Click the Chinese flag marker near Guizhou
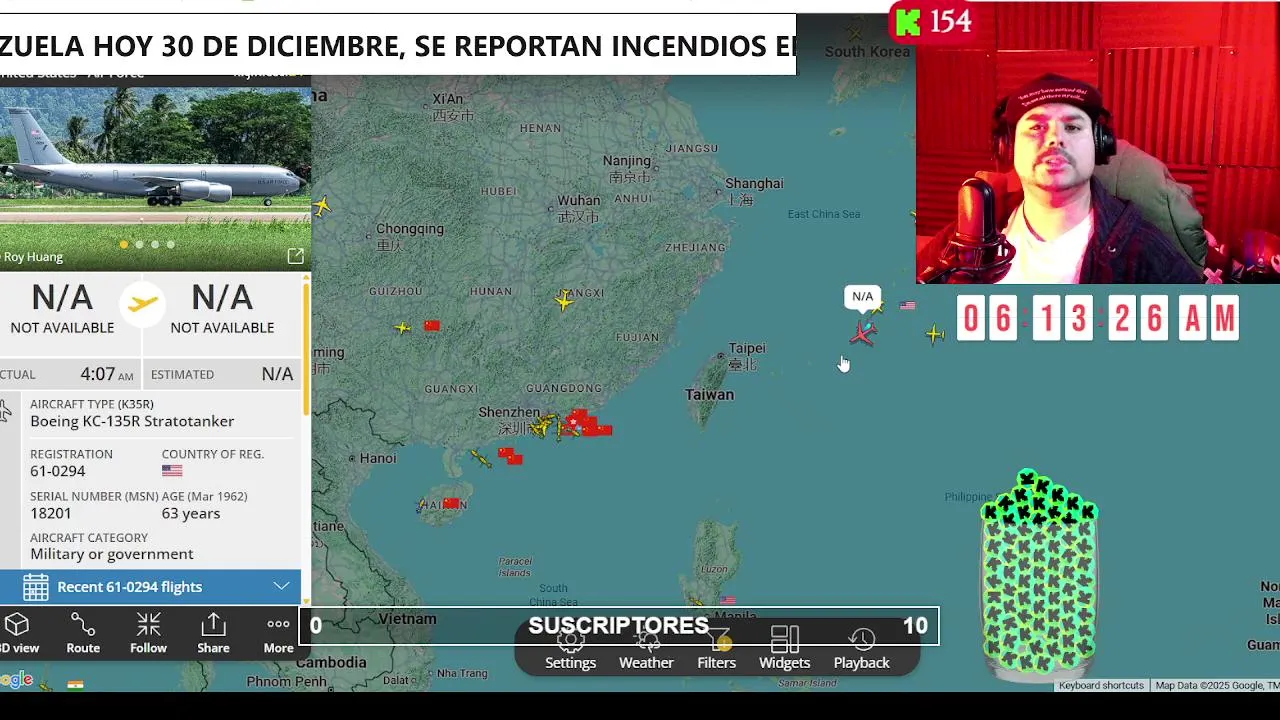Viewport: 1280px width, 720px height. coord(432,326)
